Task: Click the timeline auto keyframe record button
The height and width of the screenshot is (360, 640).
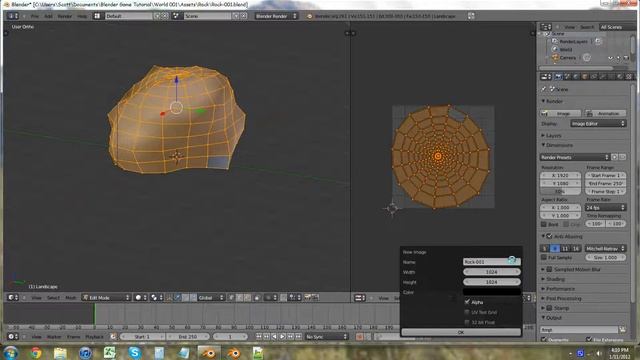Action: tap(360, 337)
